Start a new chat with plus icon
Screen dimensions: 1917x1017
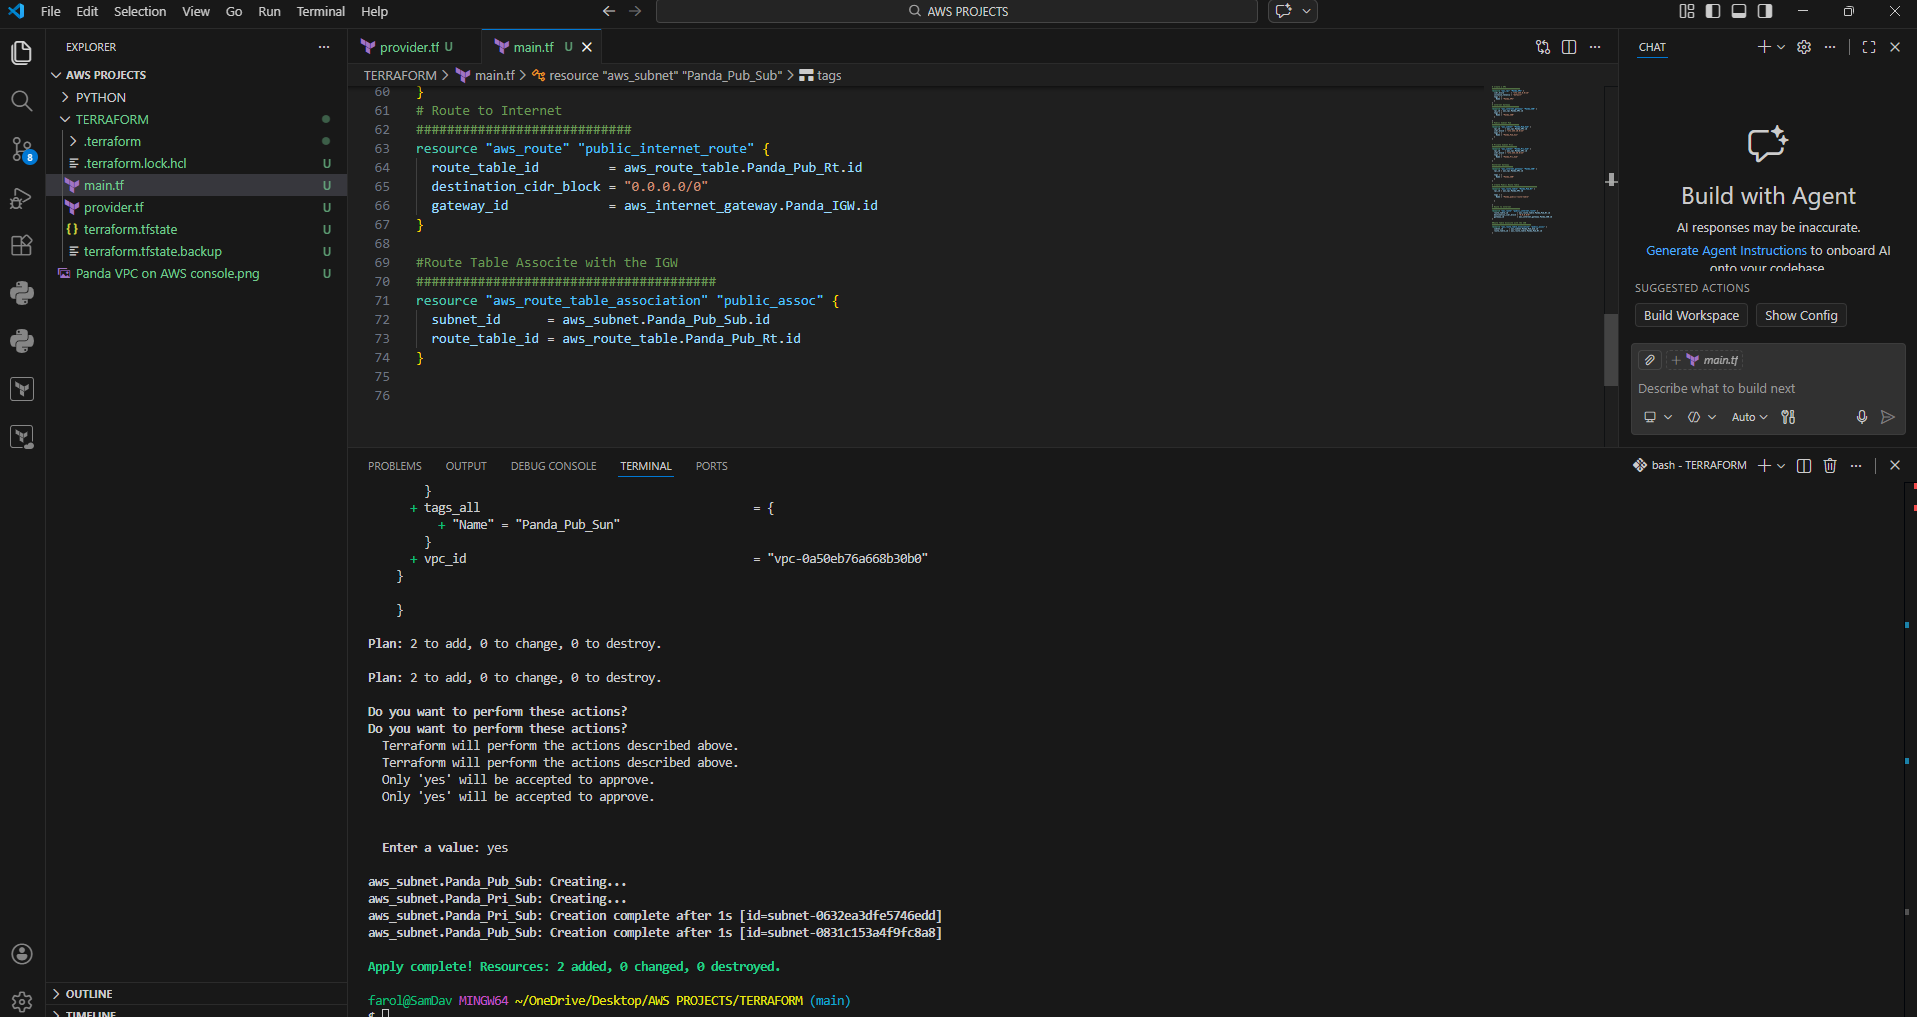point(1764,47)
